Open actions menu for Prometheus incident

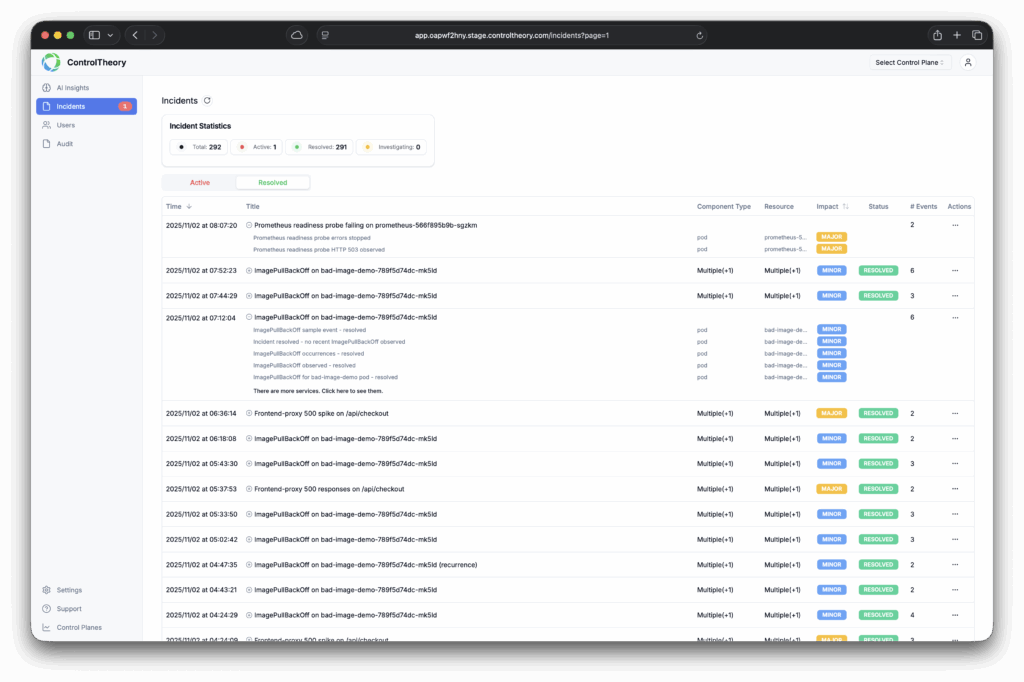955,225
